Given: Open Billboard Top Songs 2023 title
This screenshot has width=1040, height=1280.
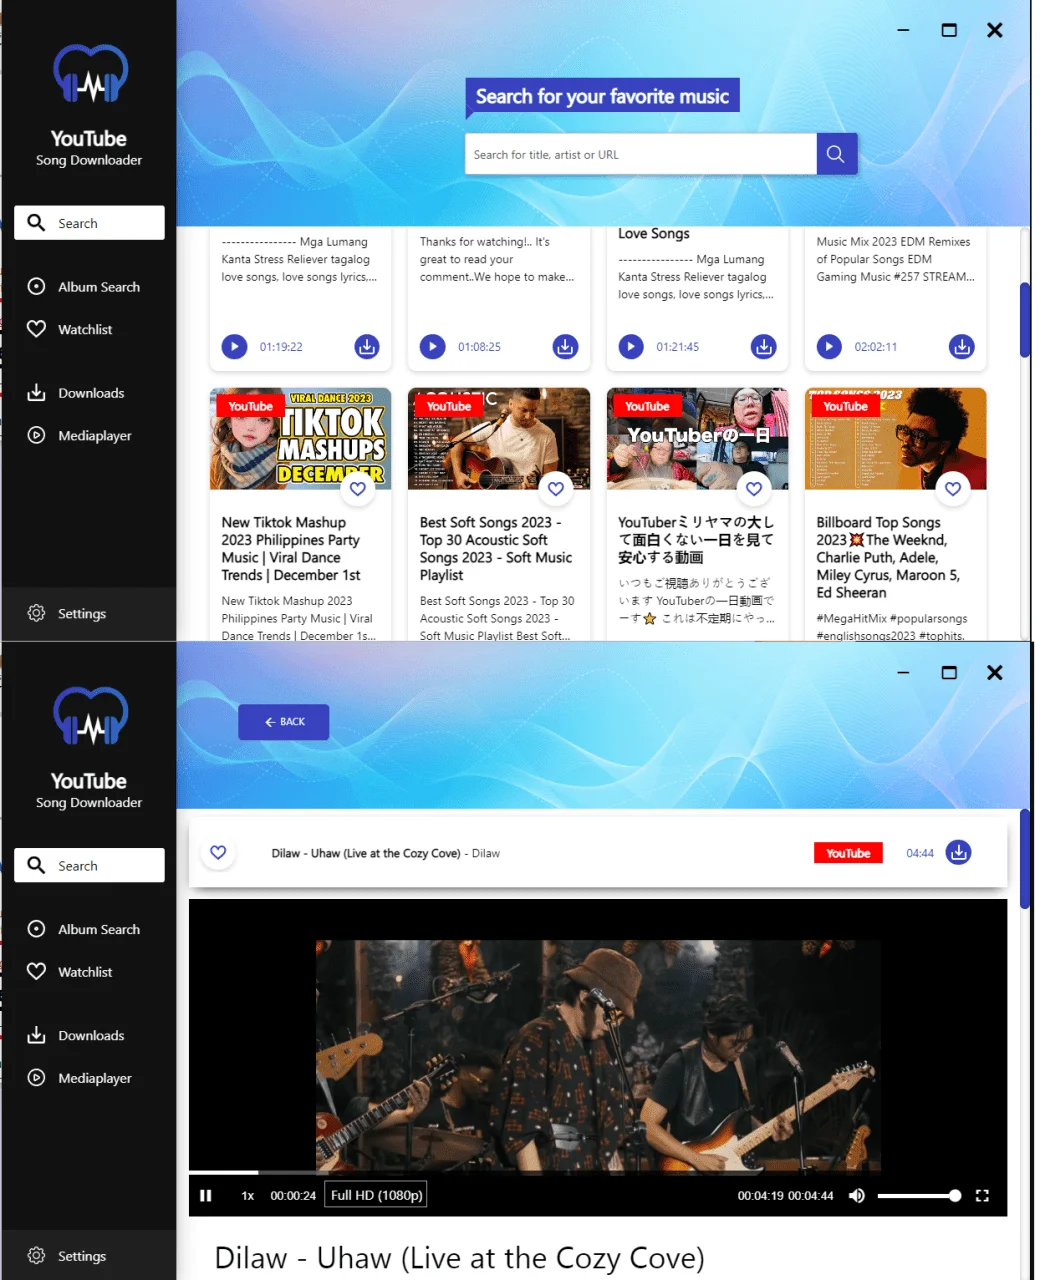Looking at the screenshot, I should [x=888, y=557].
